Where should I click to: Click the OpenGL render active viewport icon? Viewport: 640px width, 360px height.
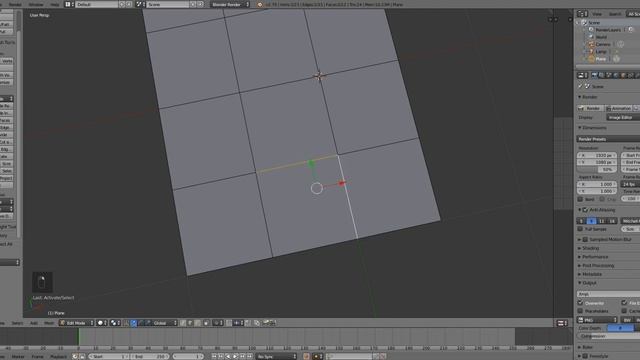pyautogui.click(x=266, y=323)
